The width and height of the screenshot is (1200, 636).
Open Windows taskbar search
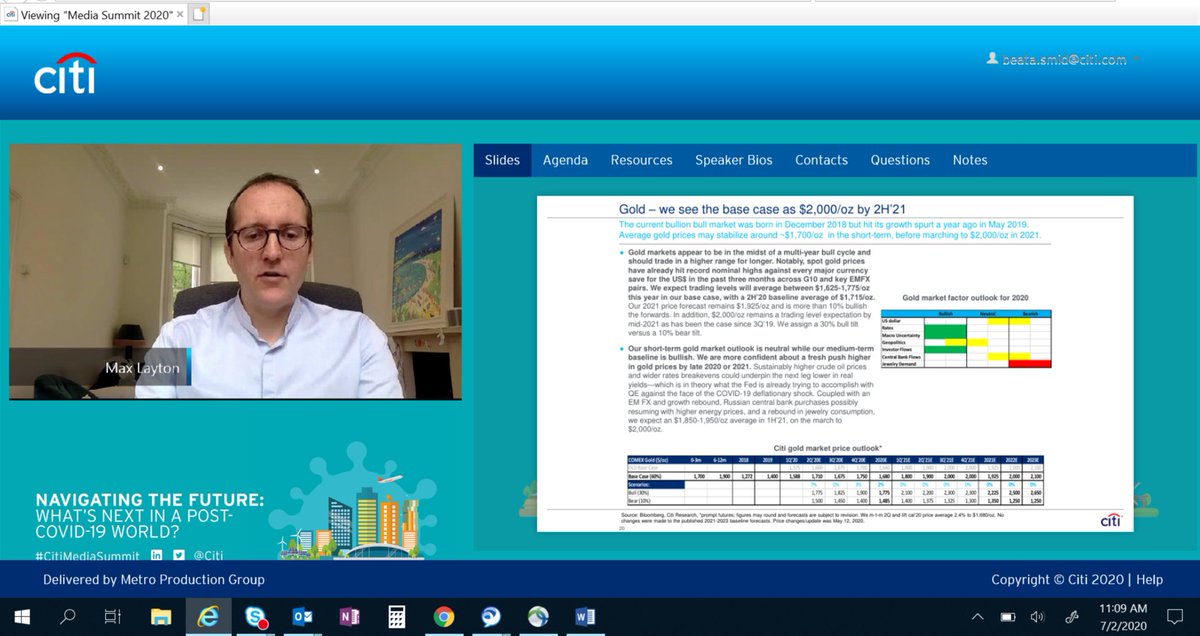(x=67, y=616)
